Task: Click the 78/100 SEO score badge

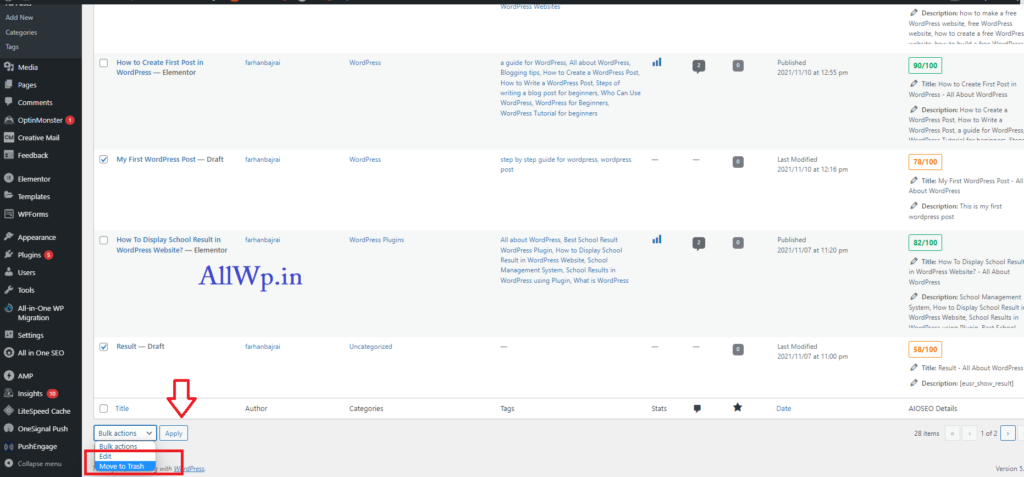Action: tap(925, 162)
